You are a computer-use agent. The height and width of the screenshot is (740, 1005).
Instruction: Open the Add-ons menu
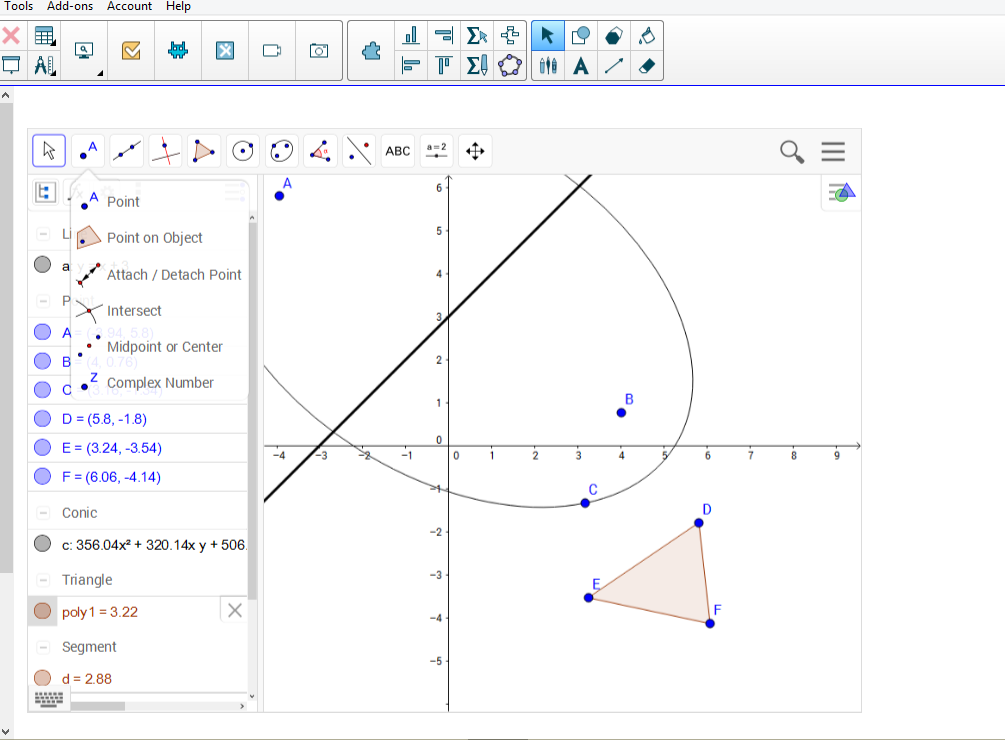point(70,6)
